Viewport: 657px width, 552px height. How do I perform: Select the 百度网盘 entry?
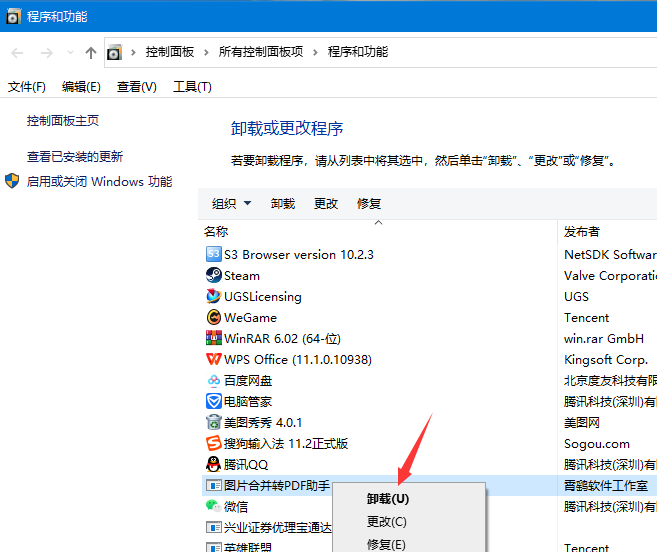[248, 381]
